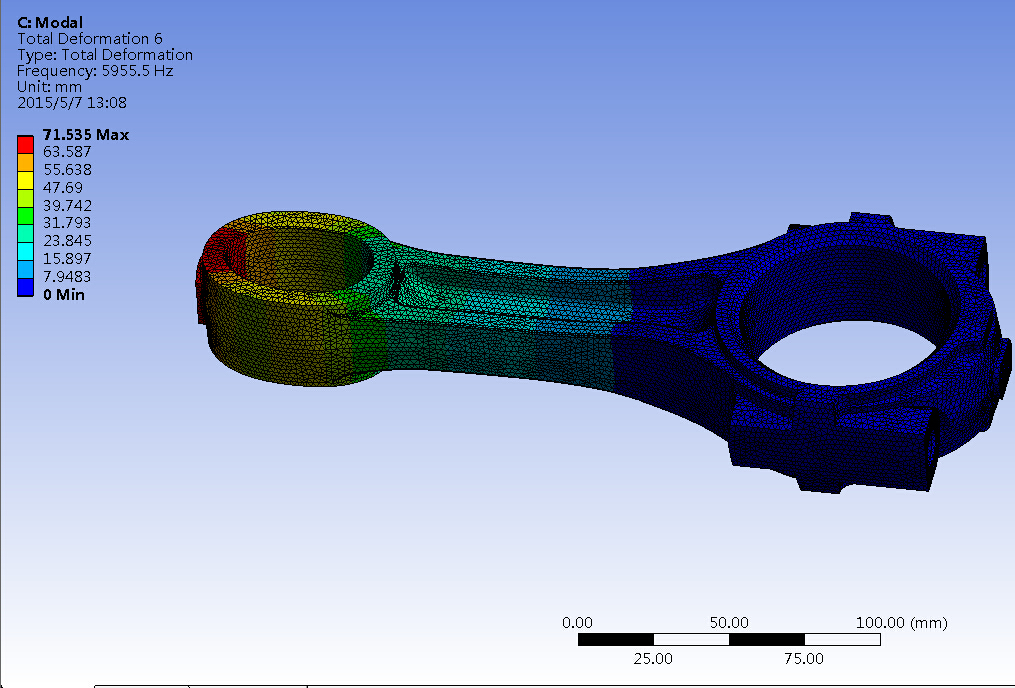
Task: Click the "C: Modal" title text
Action: [50, 23]
